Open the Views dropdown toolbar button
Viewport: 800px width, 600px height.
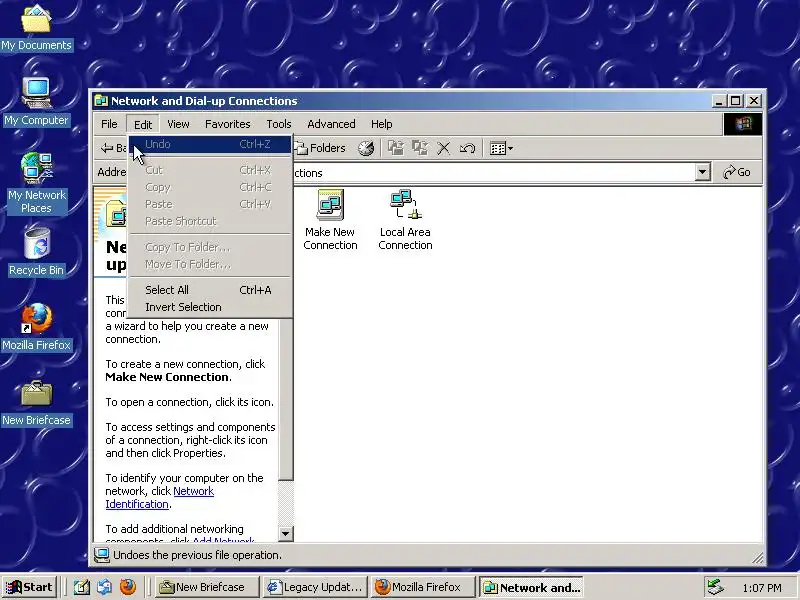click(x=501, y=148)
